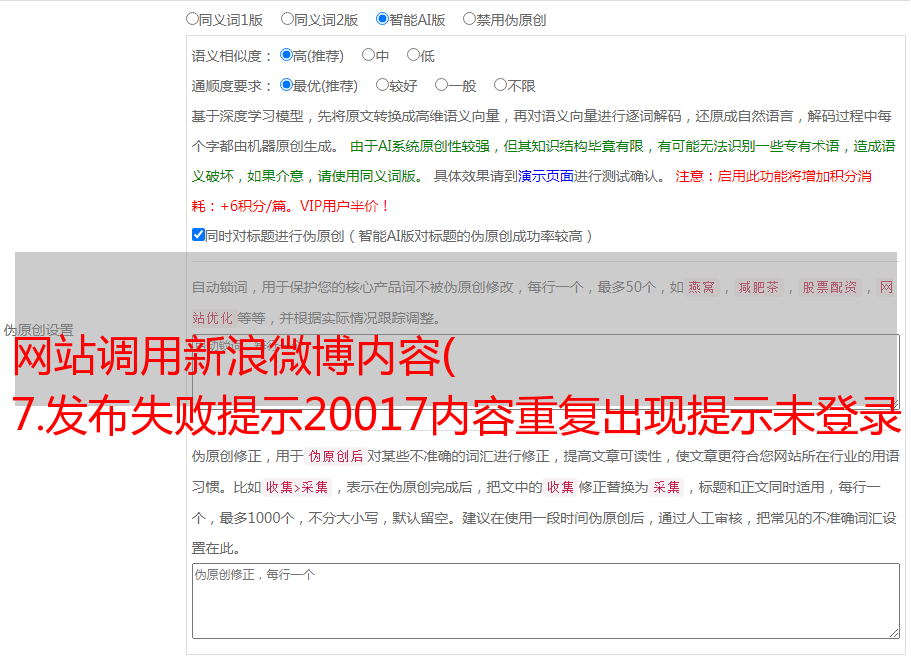Click the resize grip of 伪原创修正 box
The height and width of the screenshot is (658, 911).
pyautogui.click(x=894, y=633)
